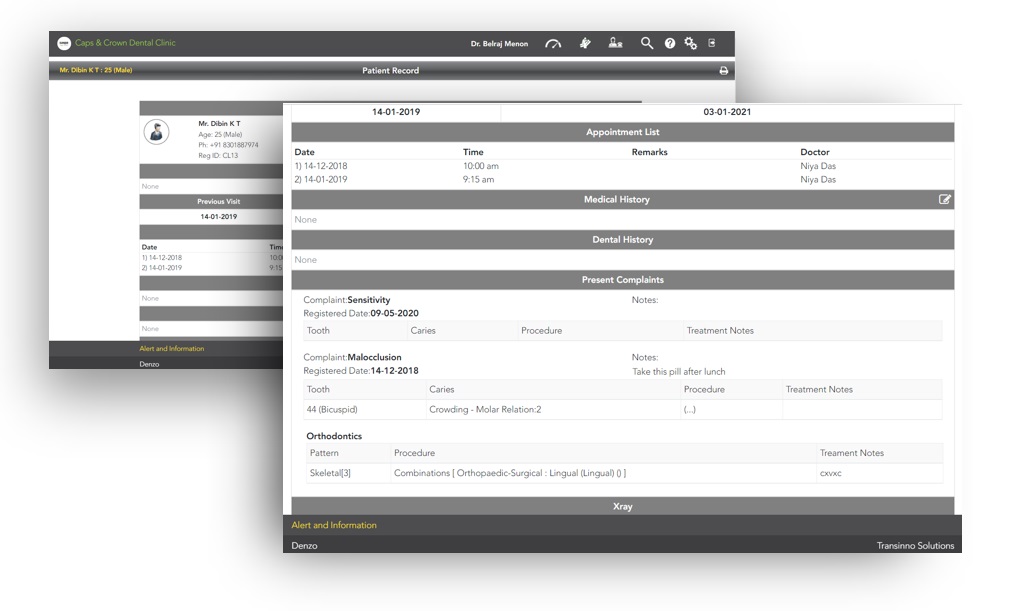Click the treatment tools icon in header
This screenshot has height=611, width=1009.
(x=586, y=44)
